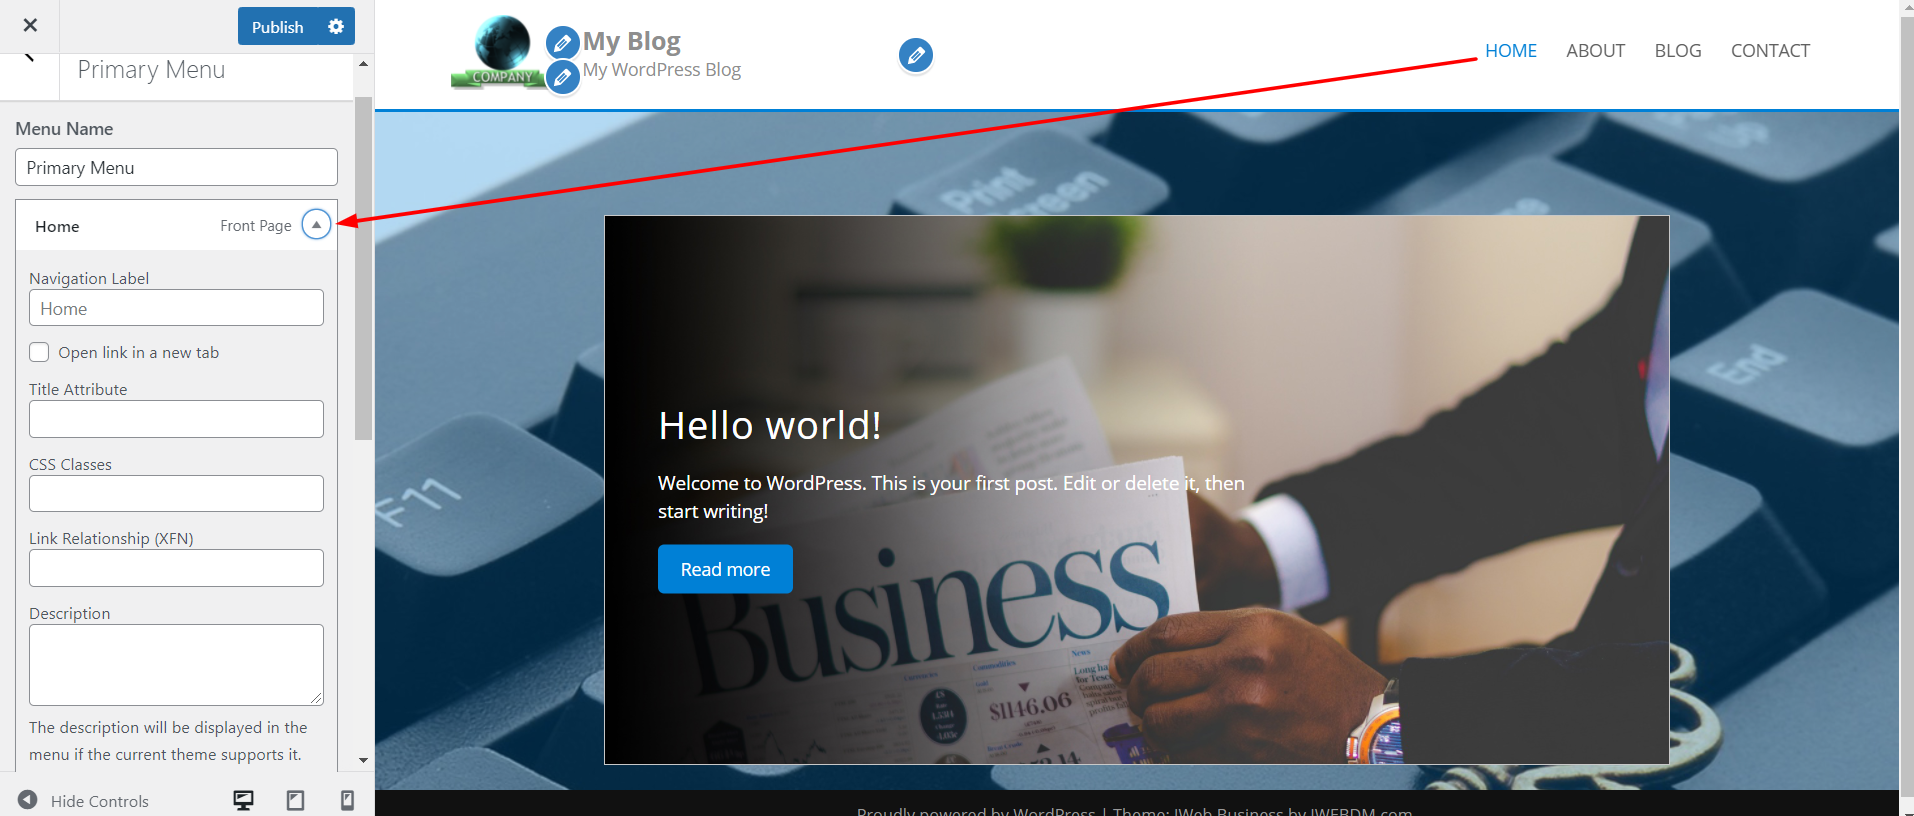Screen dimensions: 1914x816
Task: Click the preview page vertical scrollbar
Action: [1907, 408]
